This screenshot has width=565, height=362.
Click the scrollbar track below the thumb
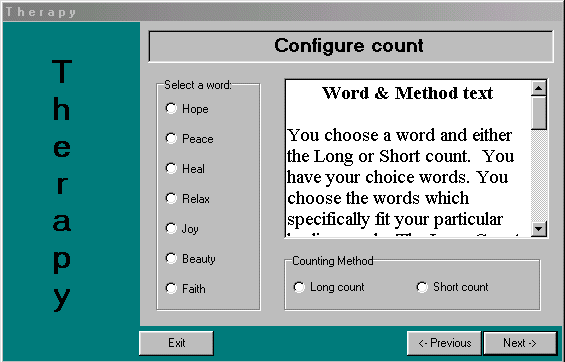pos(539,175)
